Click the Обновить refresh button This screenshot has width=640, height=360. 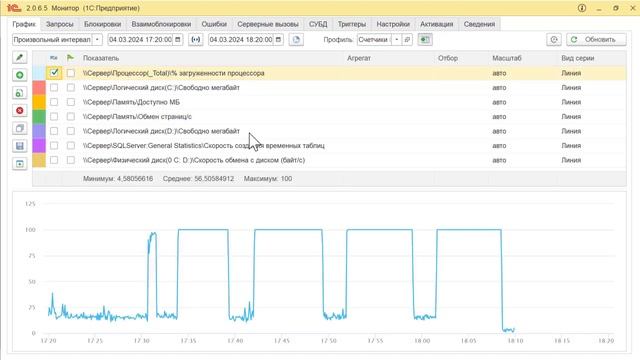tap(596, 40)
